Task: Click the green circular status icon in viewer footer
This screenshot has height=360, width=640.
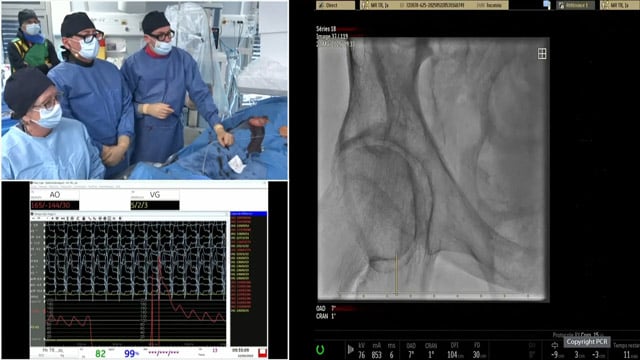Action: pos(320,350)
